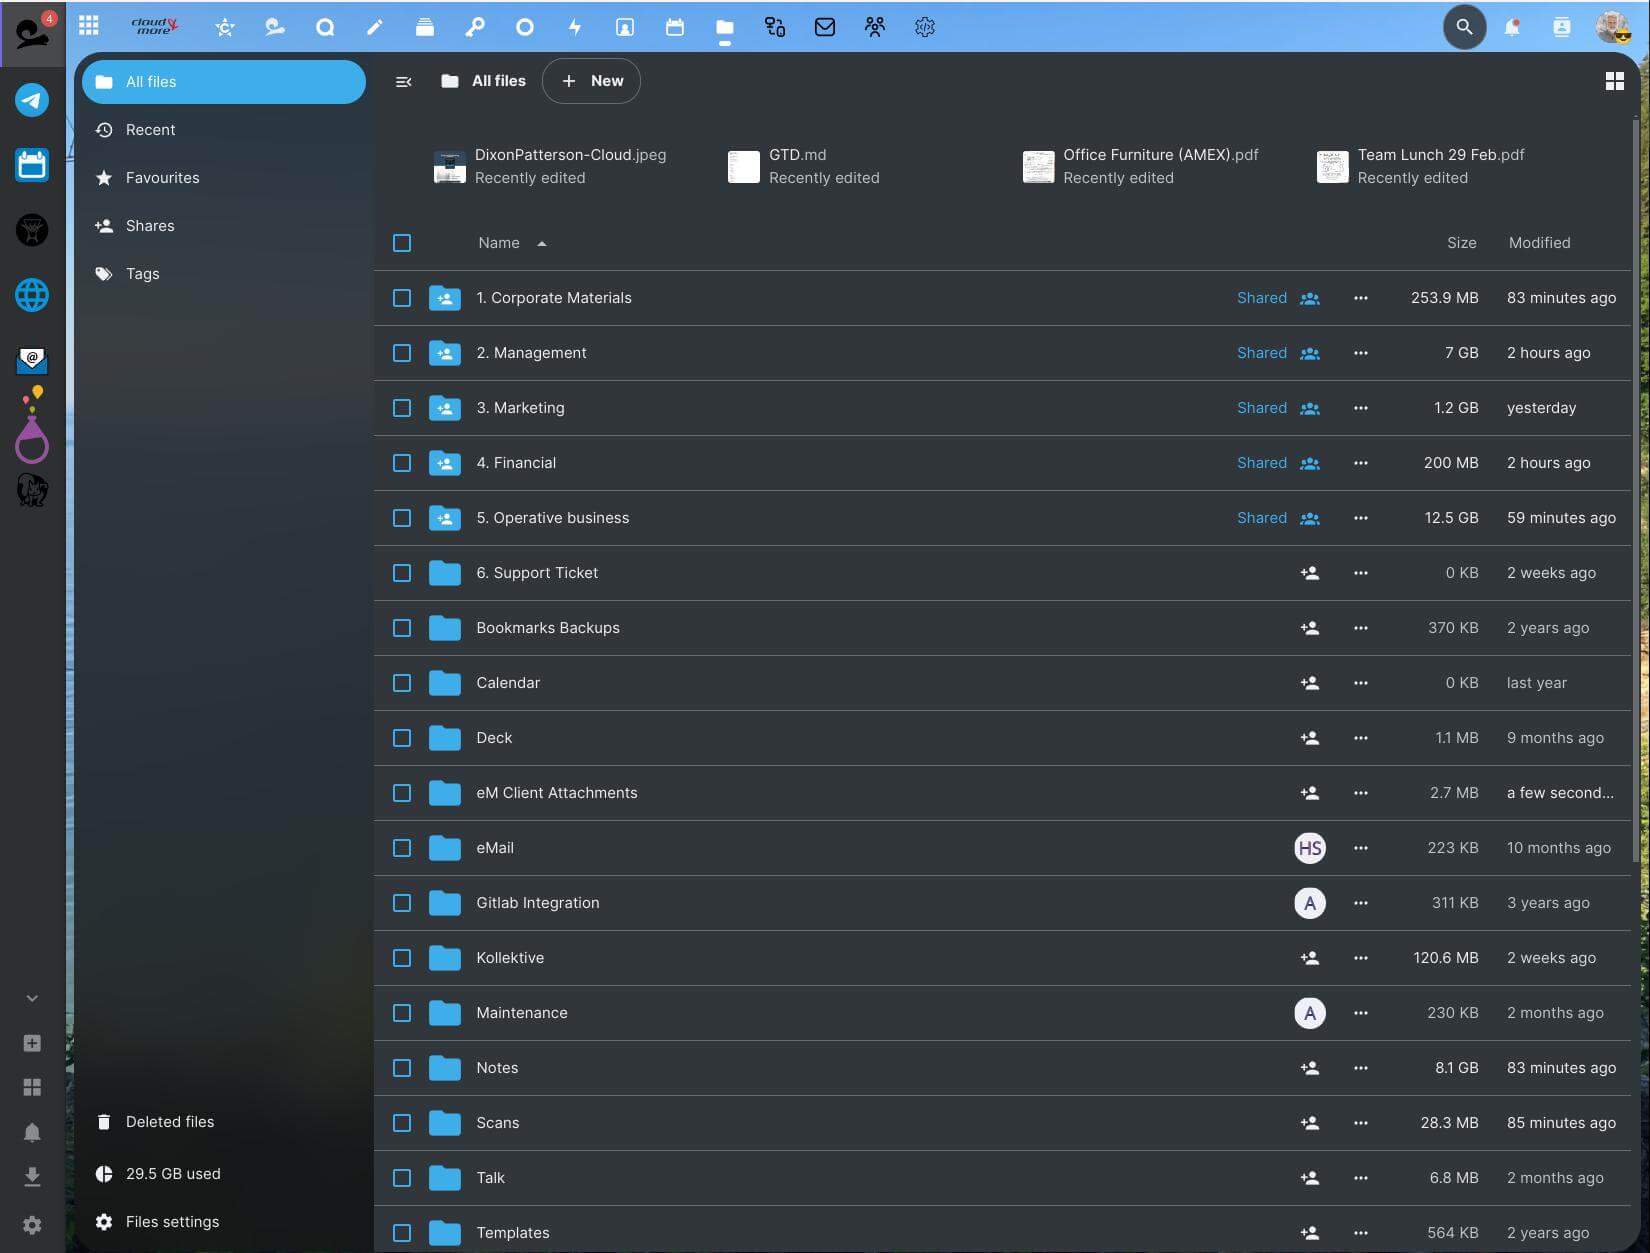
Task: Open Deleted files in the sidebar
Action: (x=169, y=1122)
